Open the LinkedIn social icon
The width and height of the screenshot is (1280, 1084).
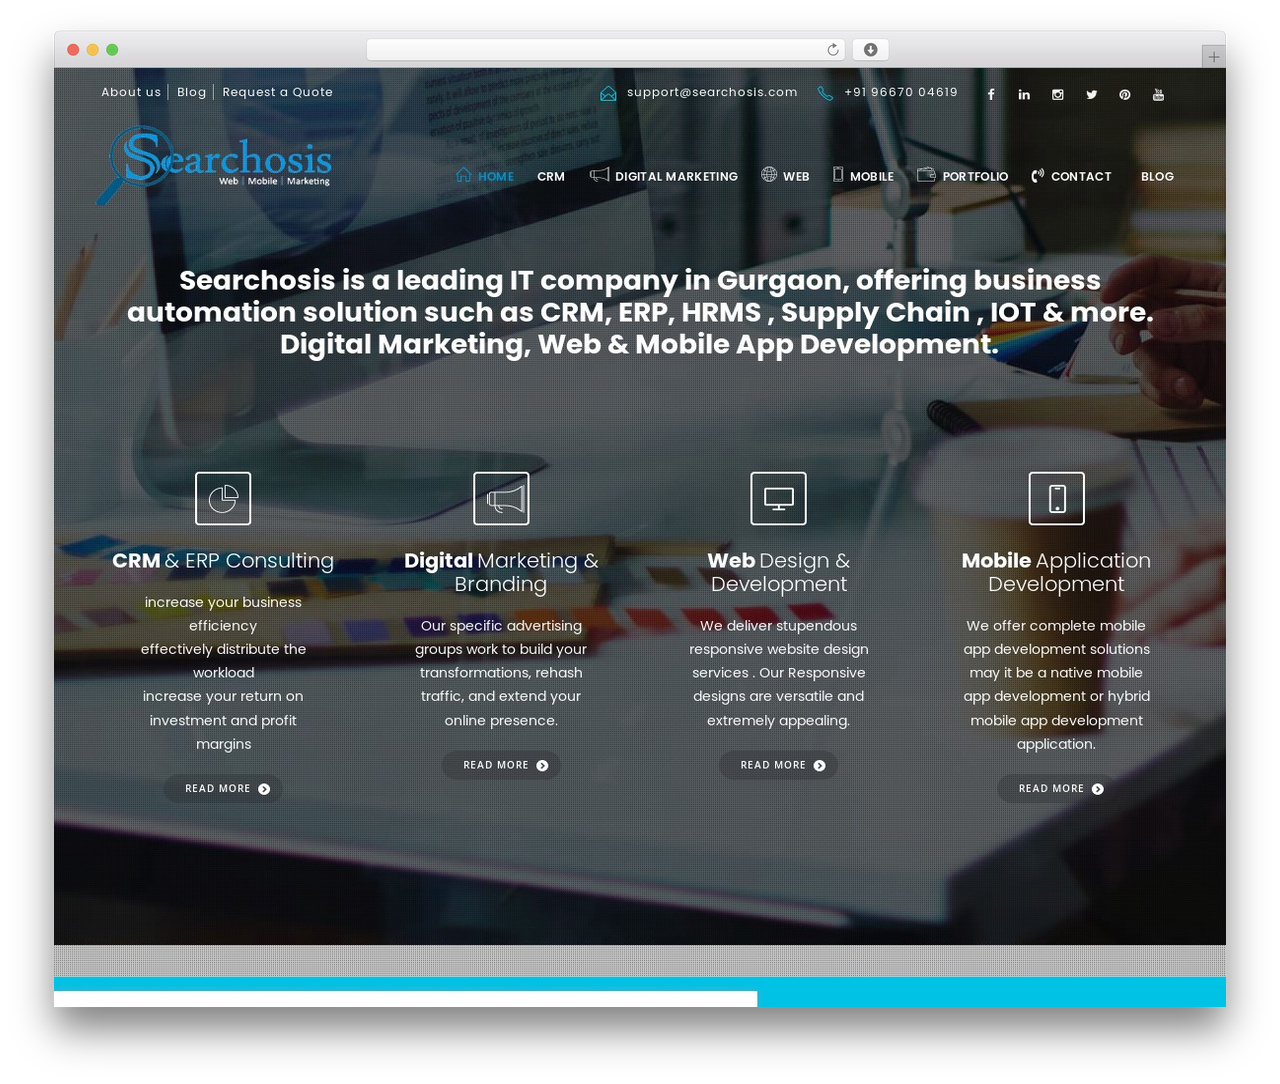click(1024, 95)
